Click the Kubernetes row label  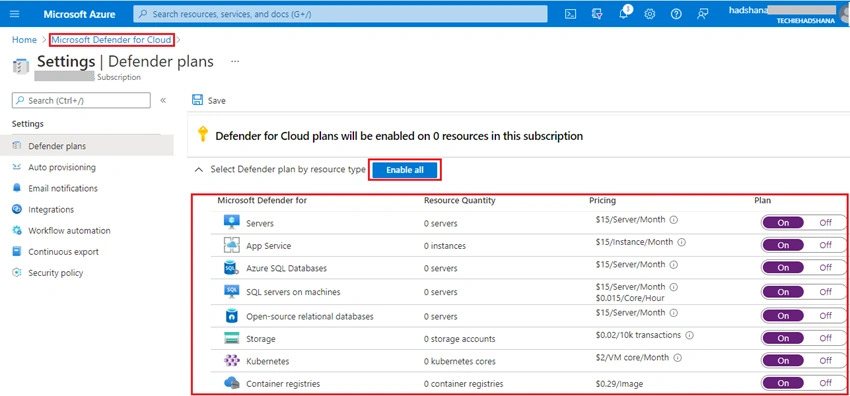click(x=268, y=361)
